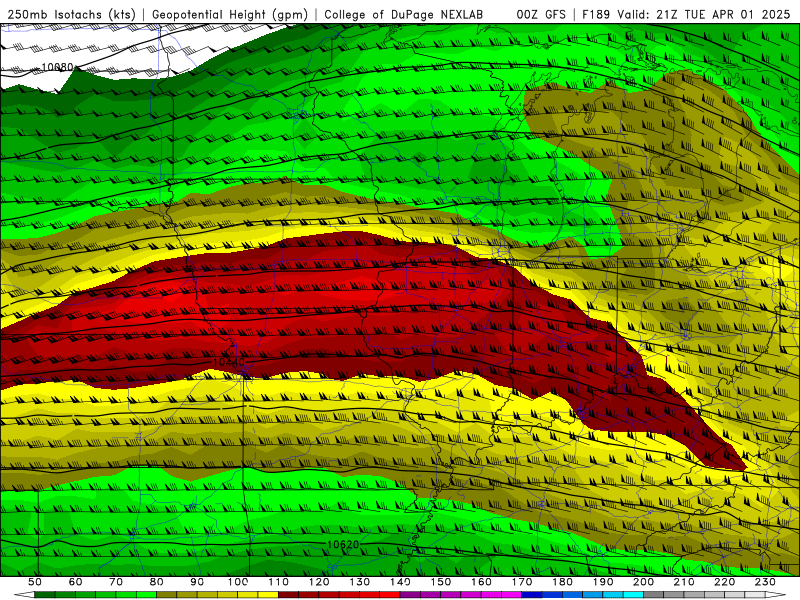Click the 150 value on the color scale
800x600 pixels.
[x=441, y=582]
